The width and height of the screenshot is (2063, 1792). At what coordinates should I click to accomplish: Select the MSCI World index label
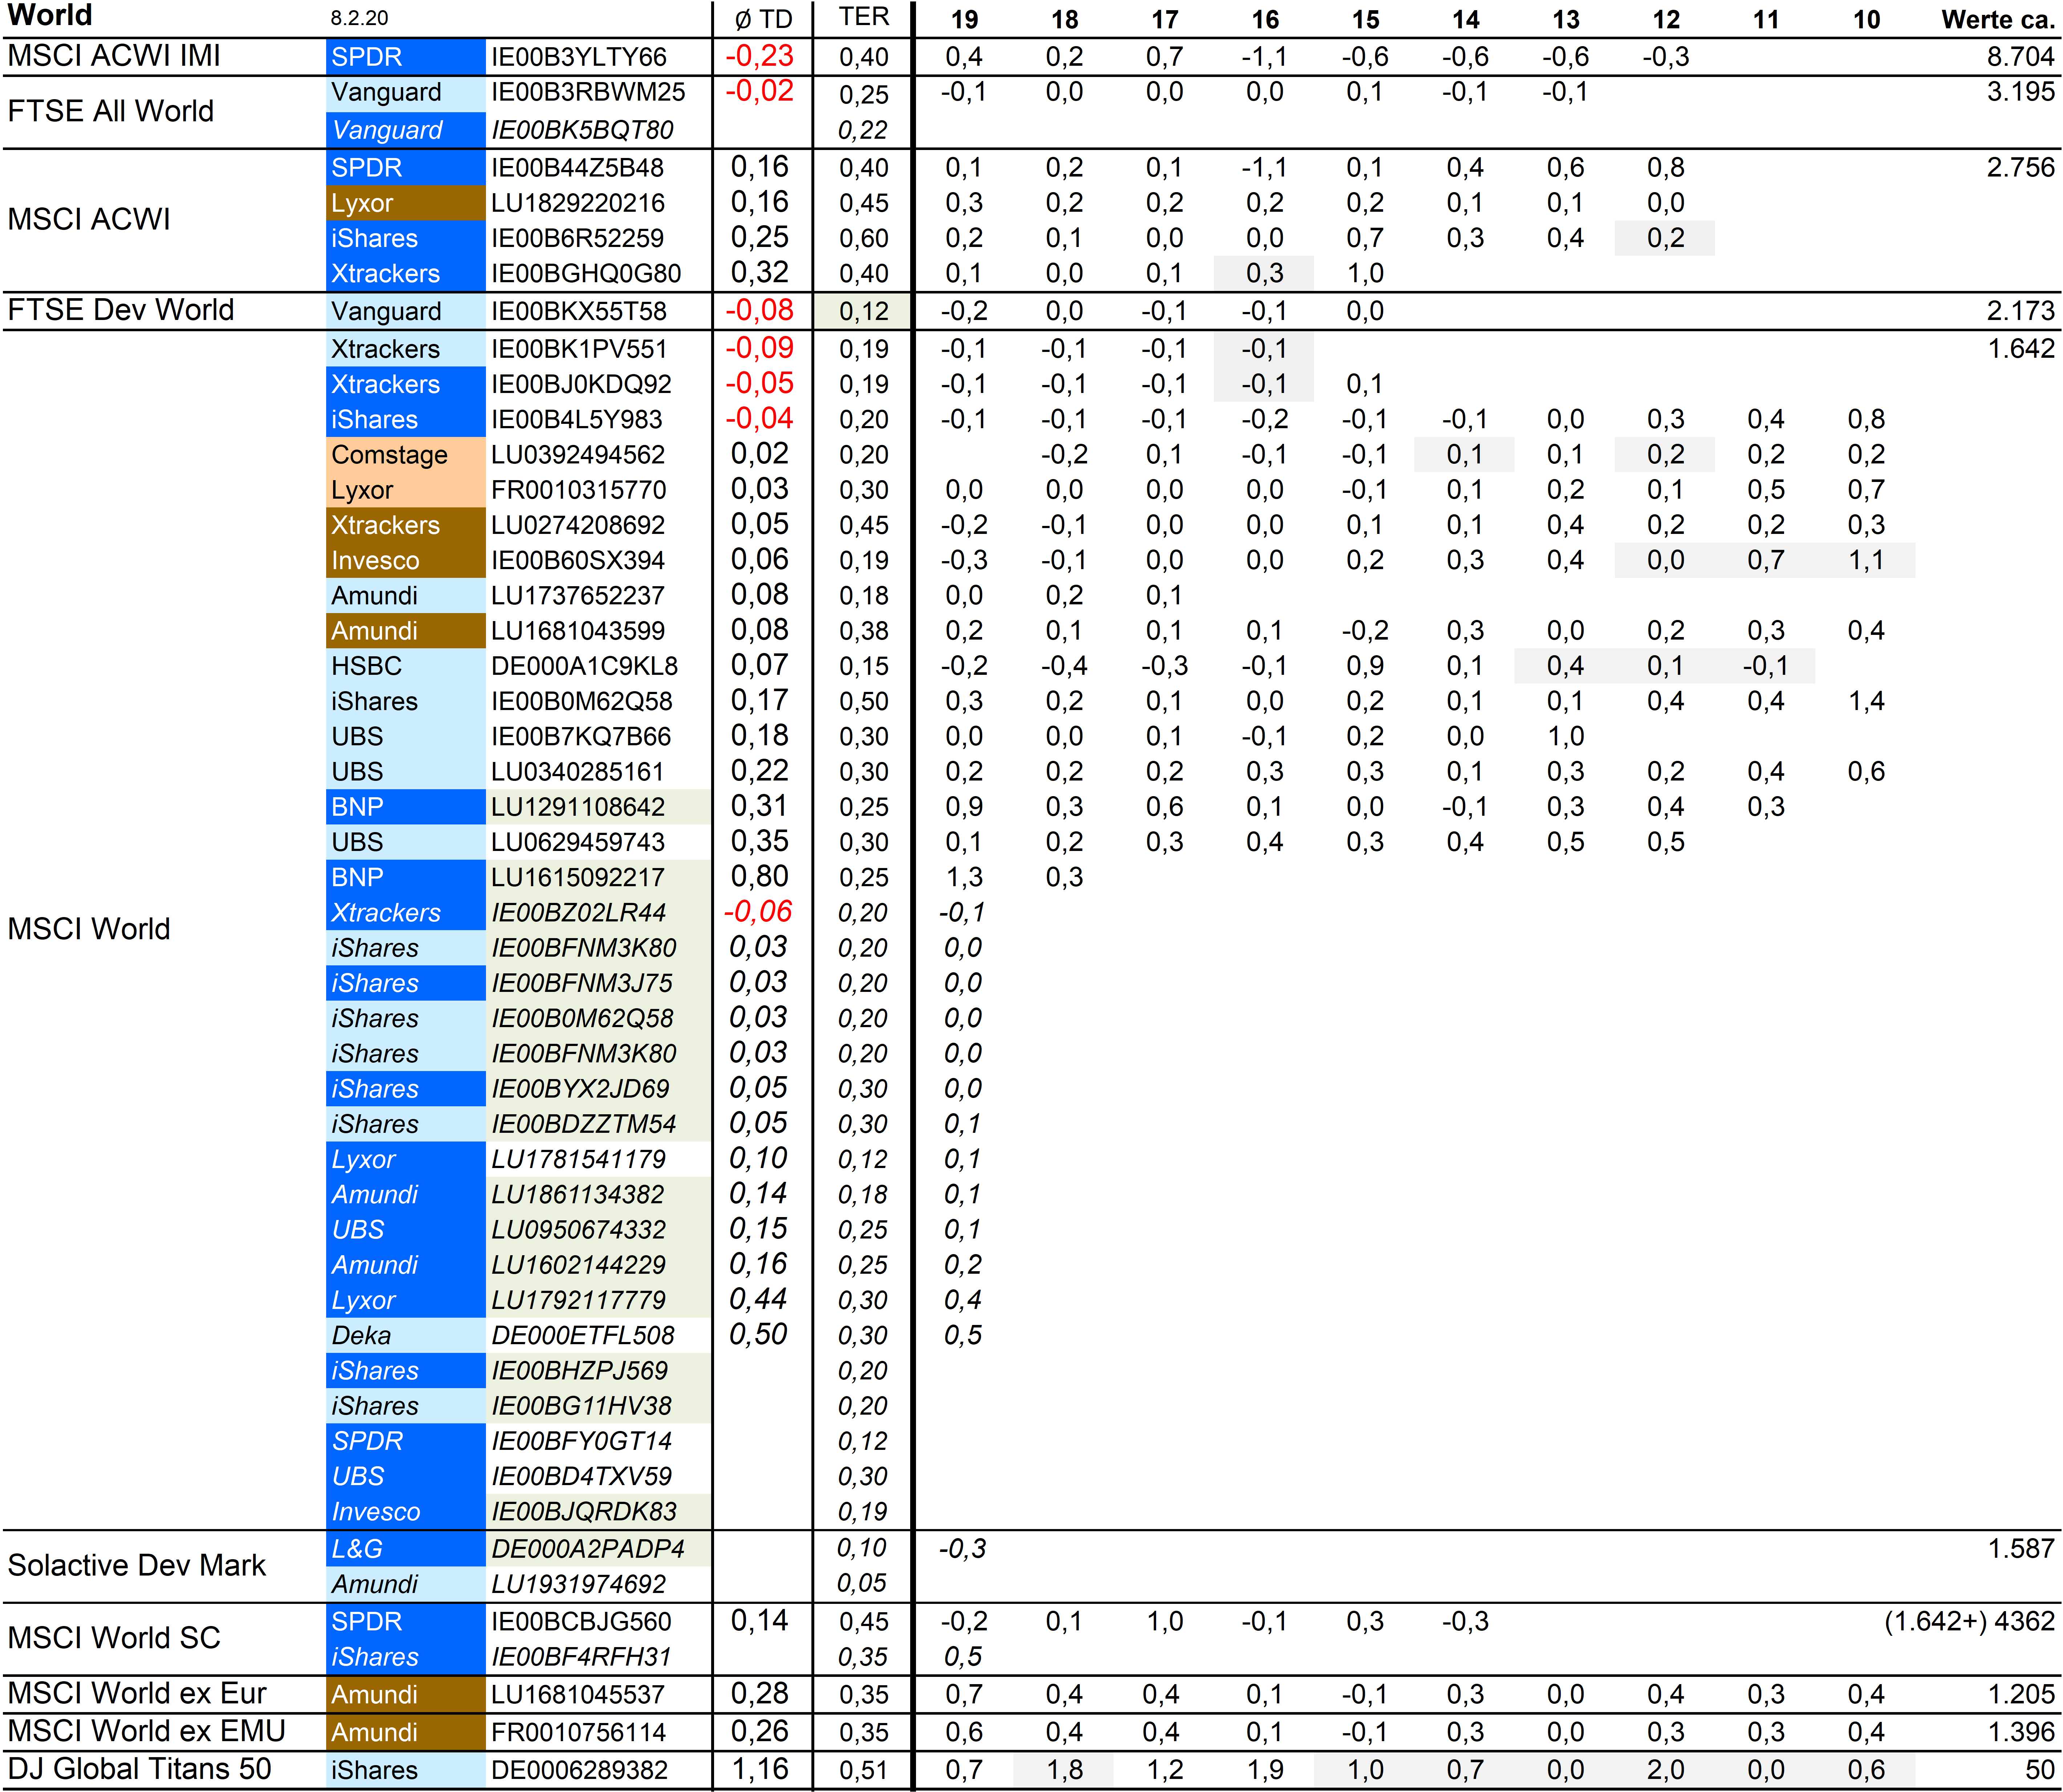click(x=89, y=929)
